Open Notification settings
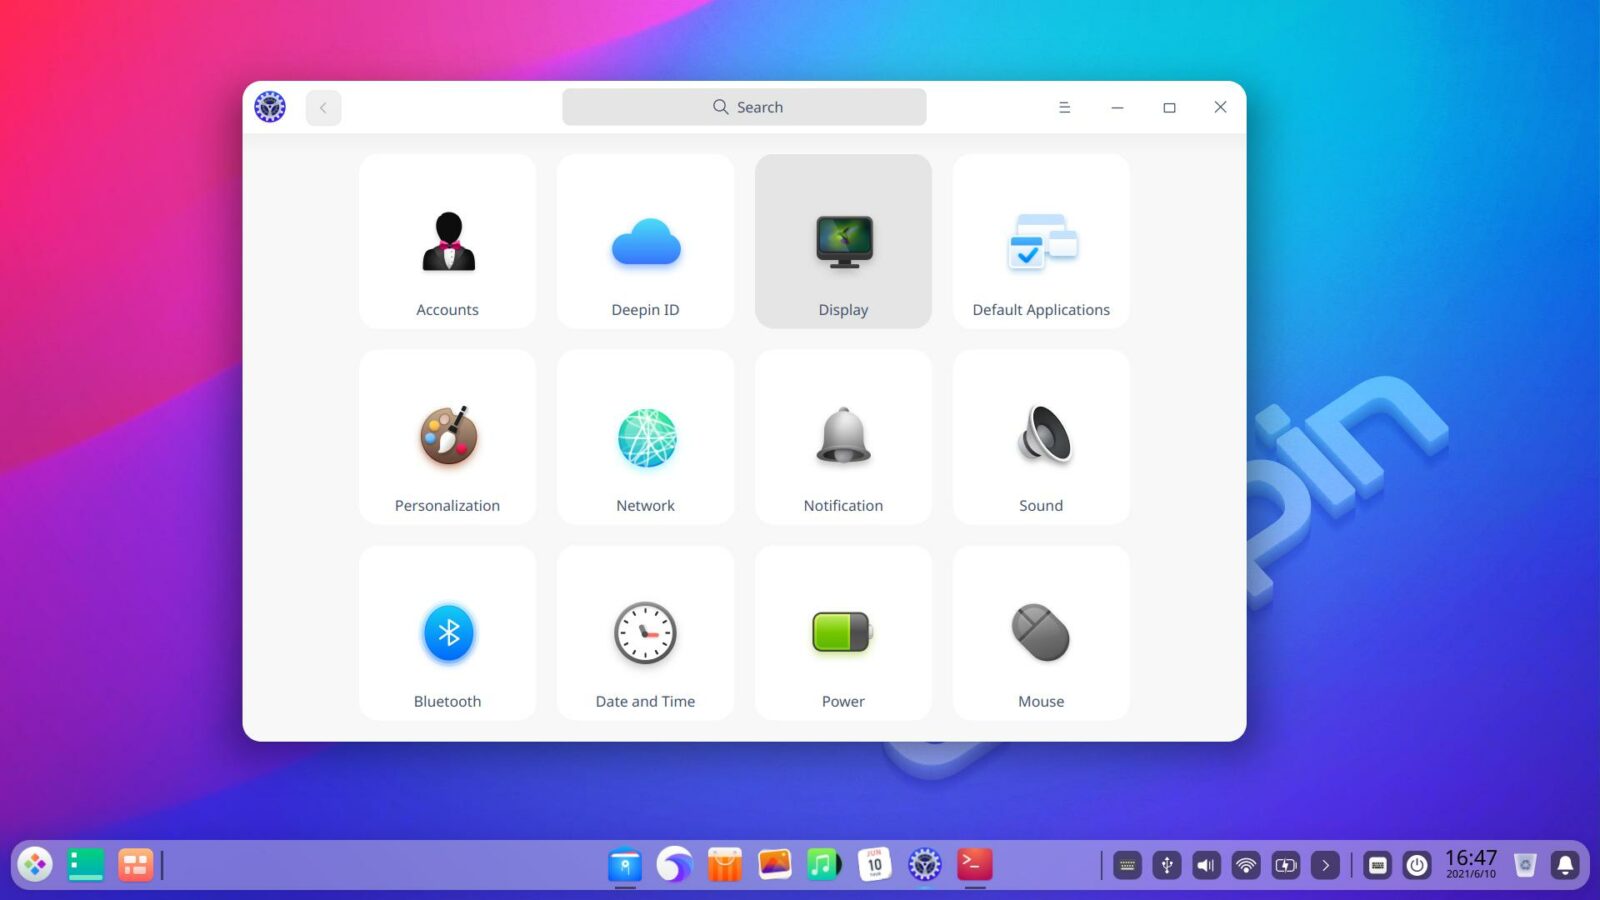Viewport: 1600px width, 900px height. tap(843, 437)
